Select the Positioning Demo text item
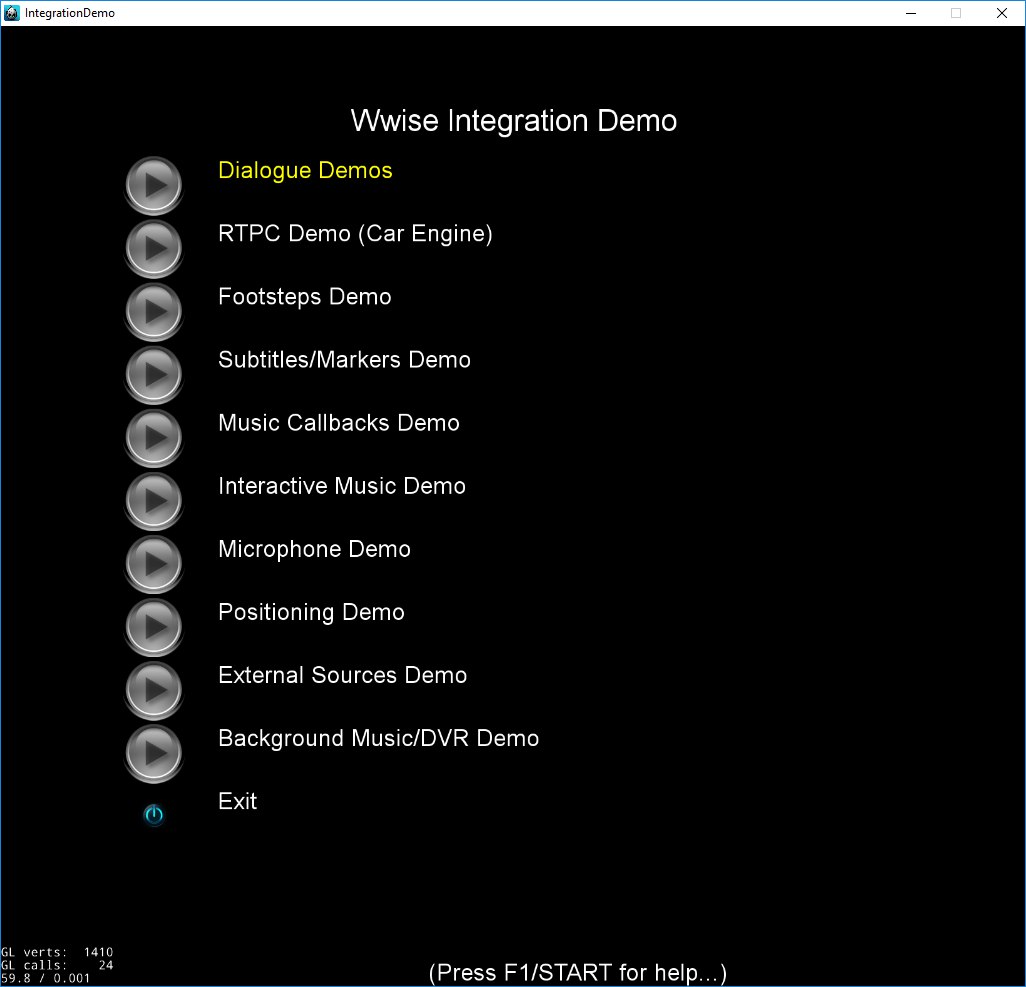The width and height of the screenshot is (1026, 987). click(311, 612)
